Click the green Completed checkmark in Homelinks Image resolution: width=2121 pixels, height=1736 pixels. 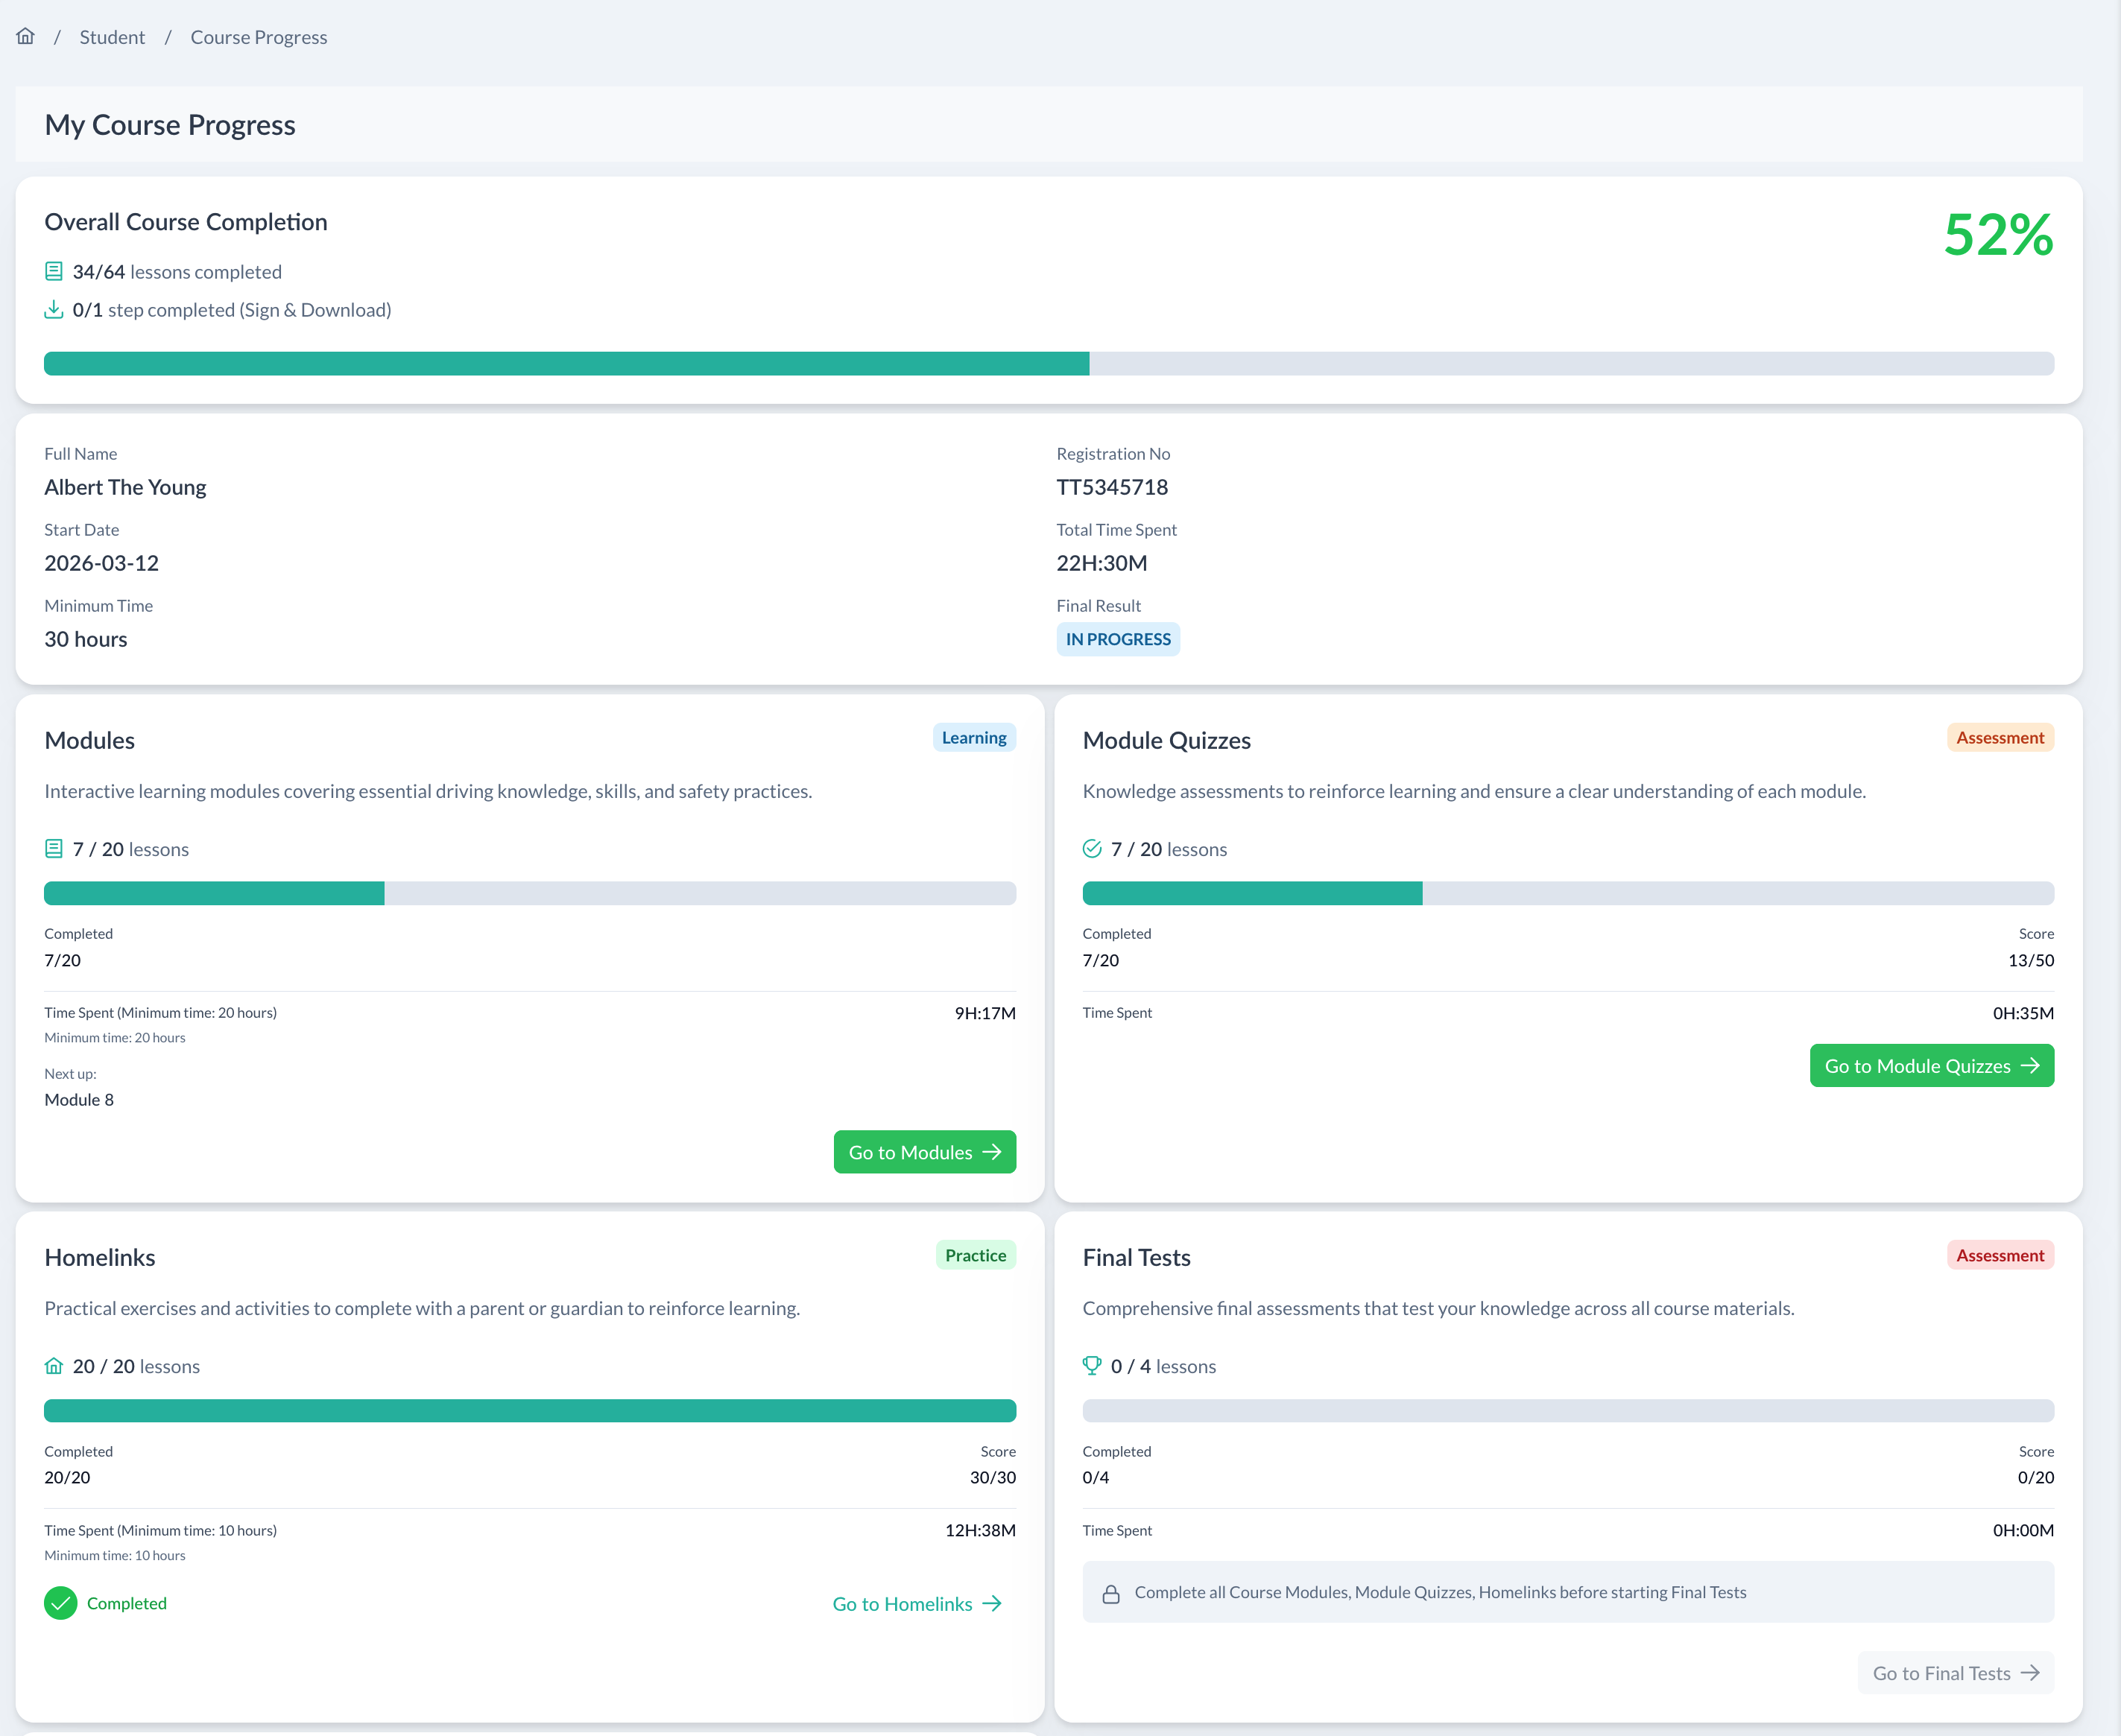(60, 1603)
